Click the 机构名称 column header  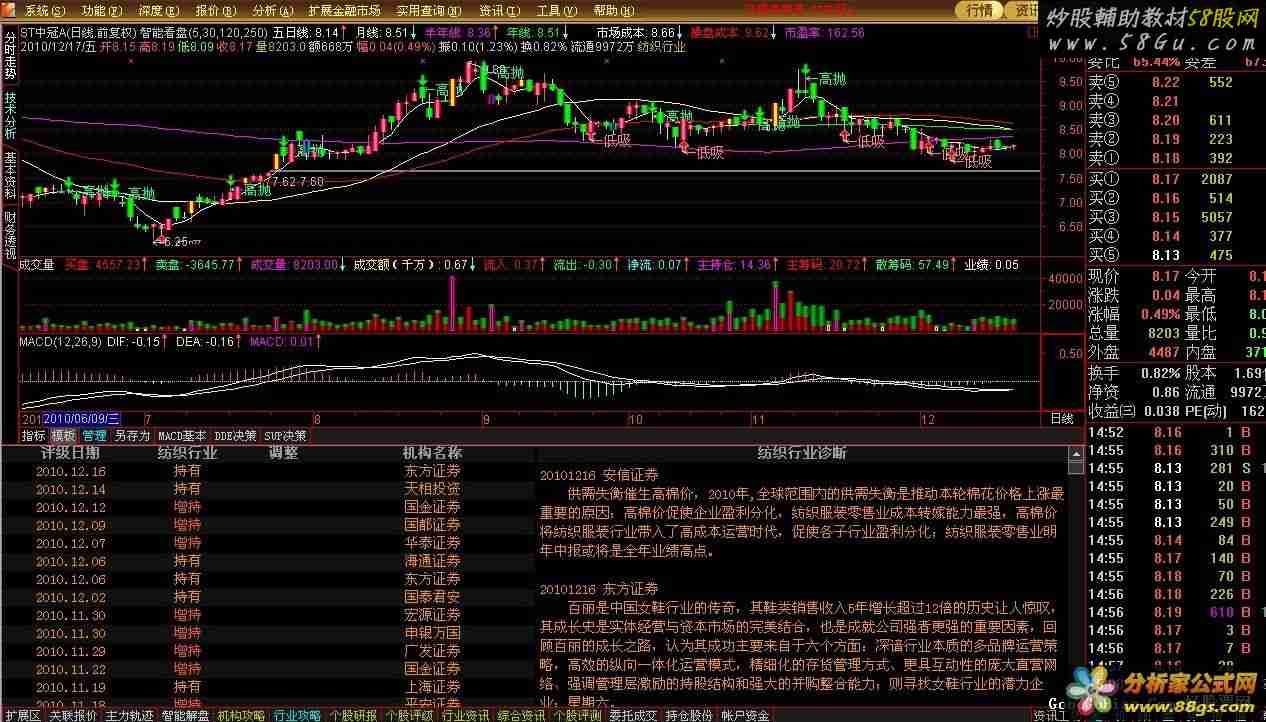tap(432, 453)
